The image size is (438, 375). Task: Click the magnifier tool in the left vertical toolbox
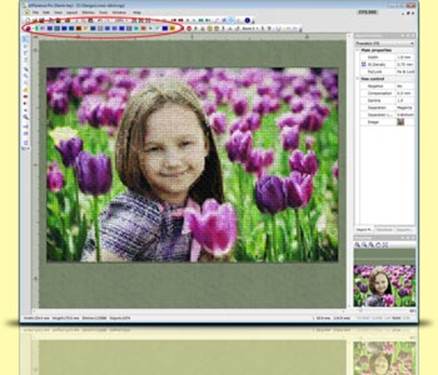(26, 117)
